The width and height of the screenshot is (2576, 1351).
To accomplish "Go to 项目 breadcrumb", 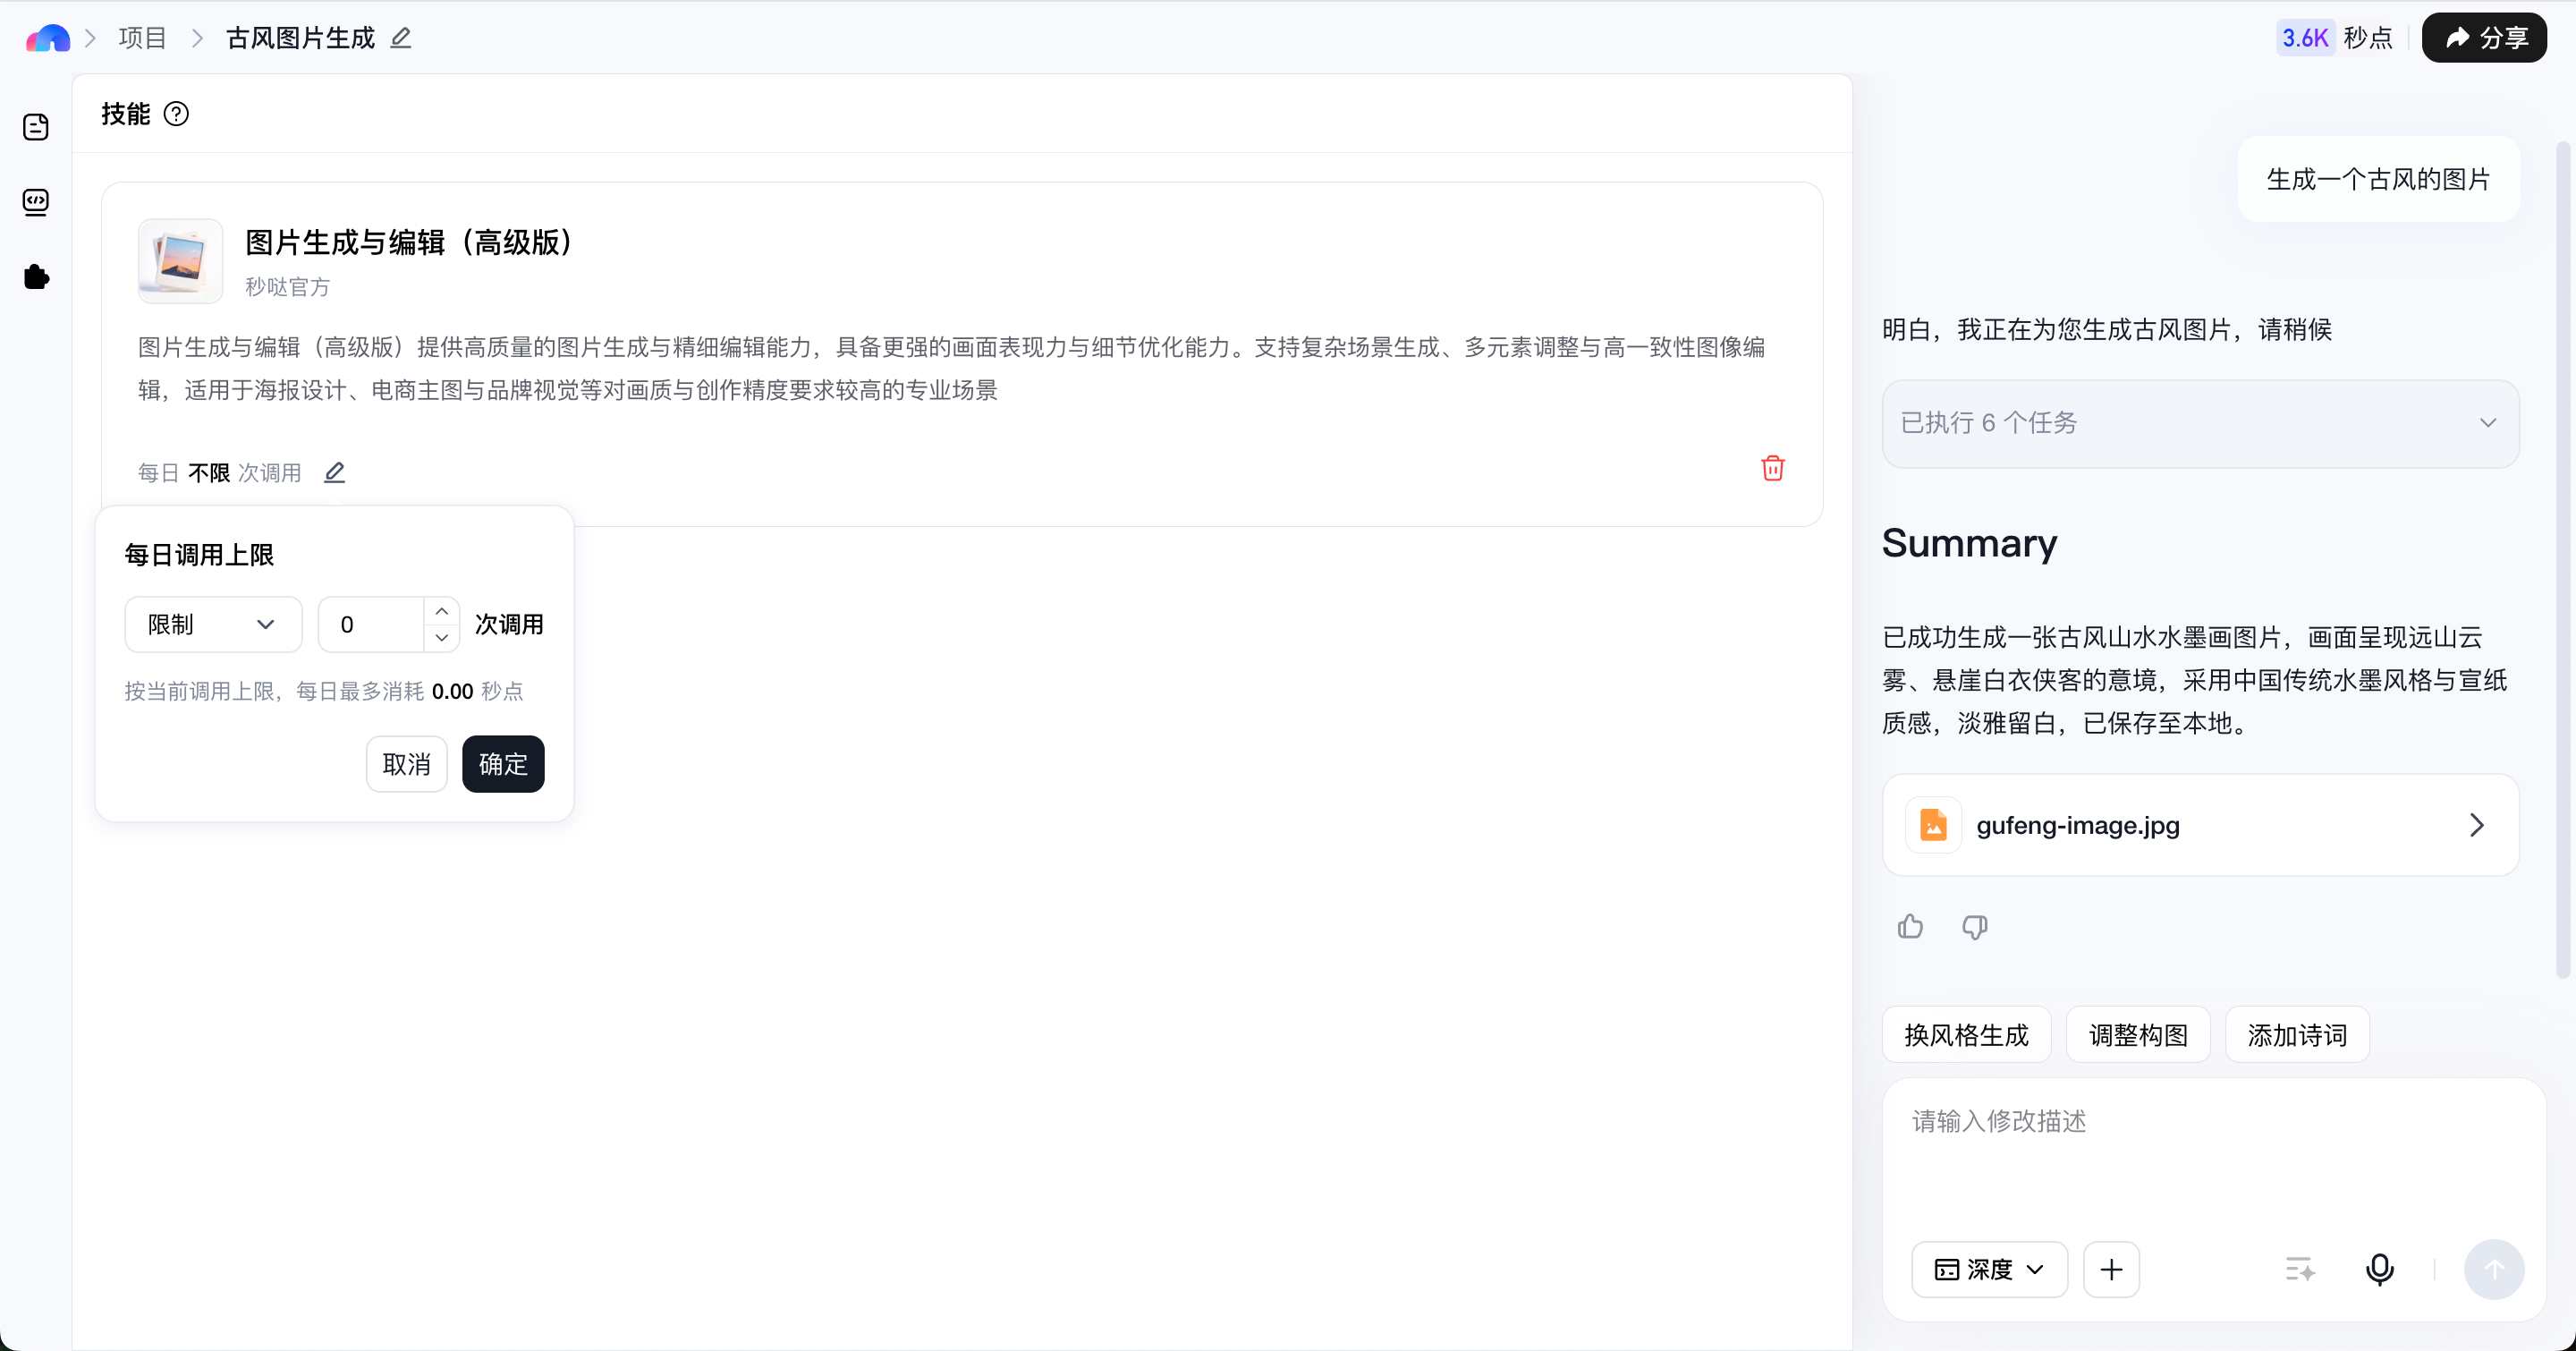I will click(x=142, y=38).
